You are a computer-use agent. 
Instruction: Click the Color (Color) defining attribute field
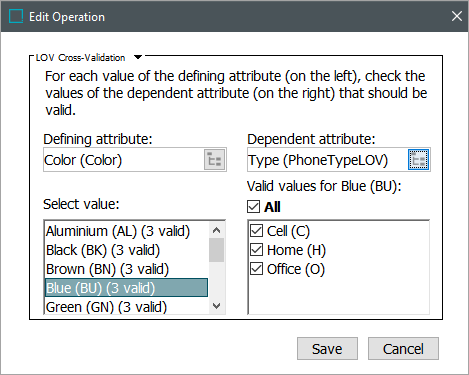click(x=123, y=160)
